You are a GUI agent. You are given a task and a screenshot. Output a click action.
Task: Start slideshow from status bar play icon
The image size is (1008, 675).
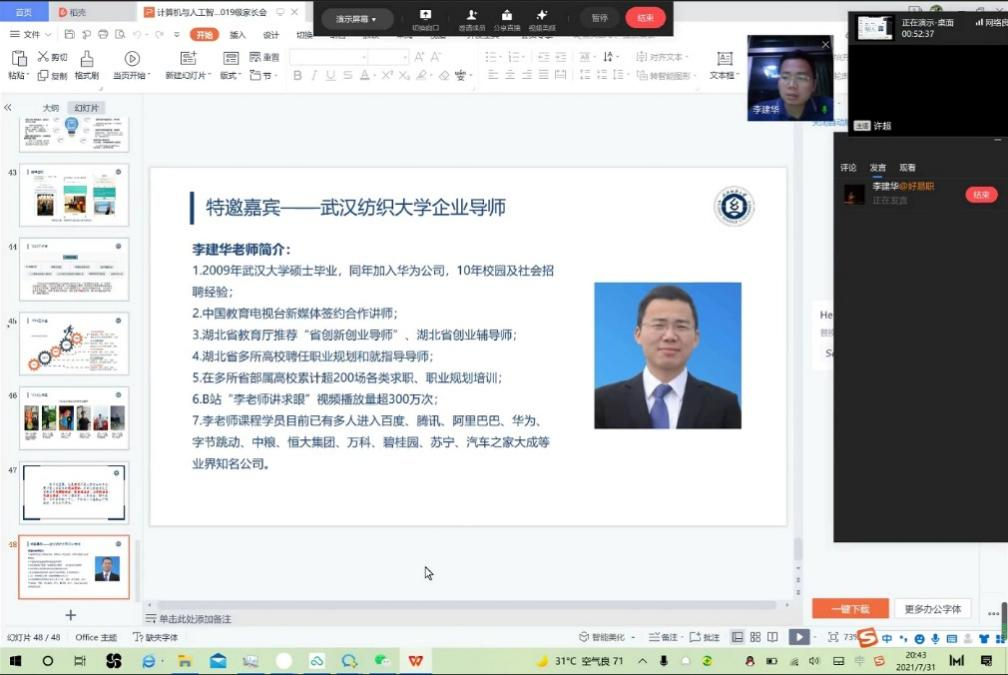click(x=798, y=637)
